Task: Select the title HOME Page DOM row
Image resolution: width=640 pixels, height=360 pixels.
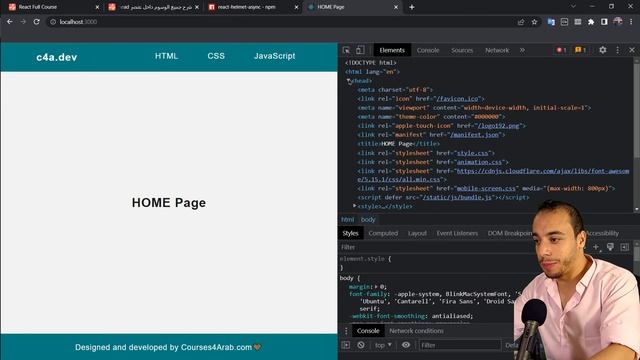Action: (398, 144)
